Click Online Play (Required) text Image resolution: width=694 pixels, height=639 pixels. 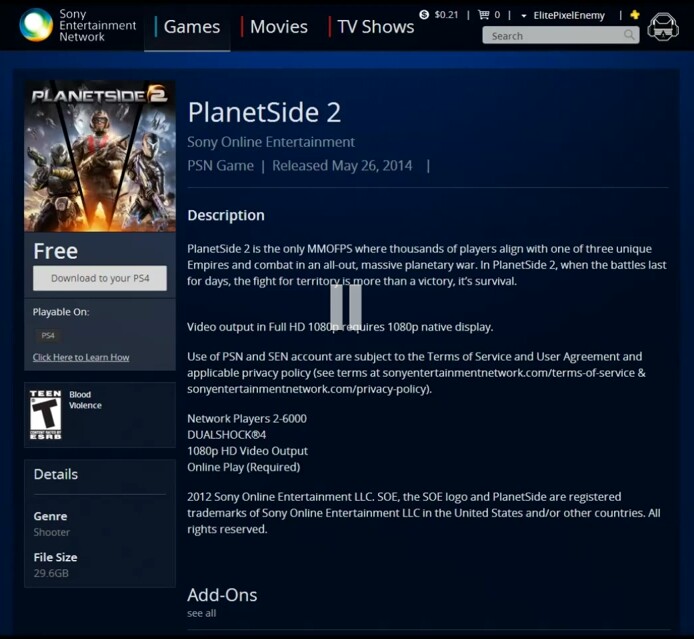[244, 467]
